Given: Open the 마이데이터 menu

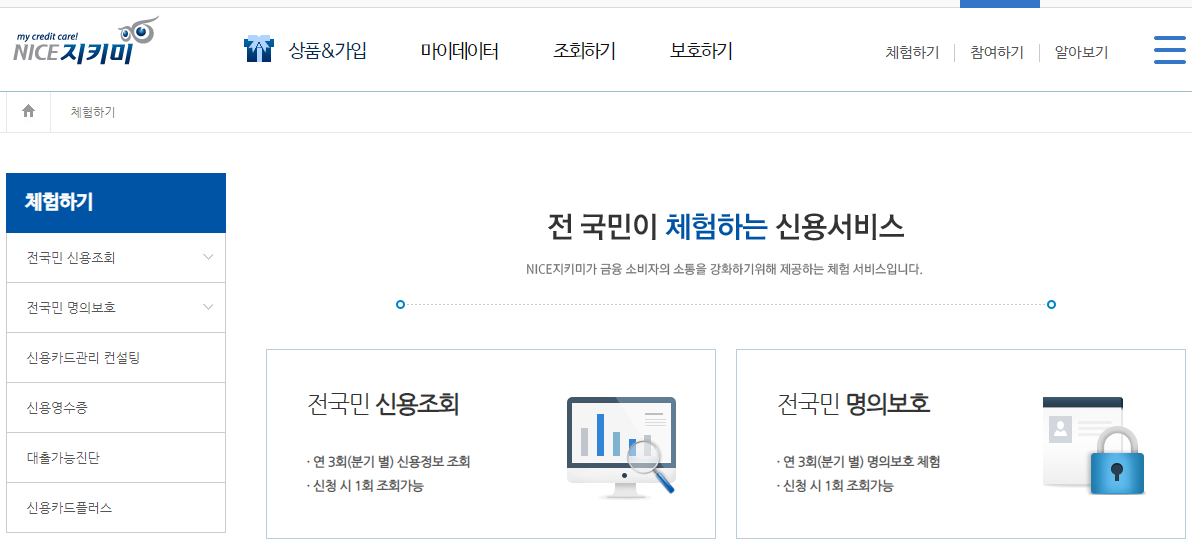Looking at the screenshot, I should [x=460, y=51].
